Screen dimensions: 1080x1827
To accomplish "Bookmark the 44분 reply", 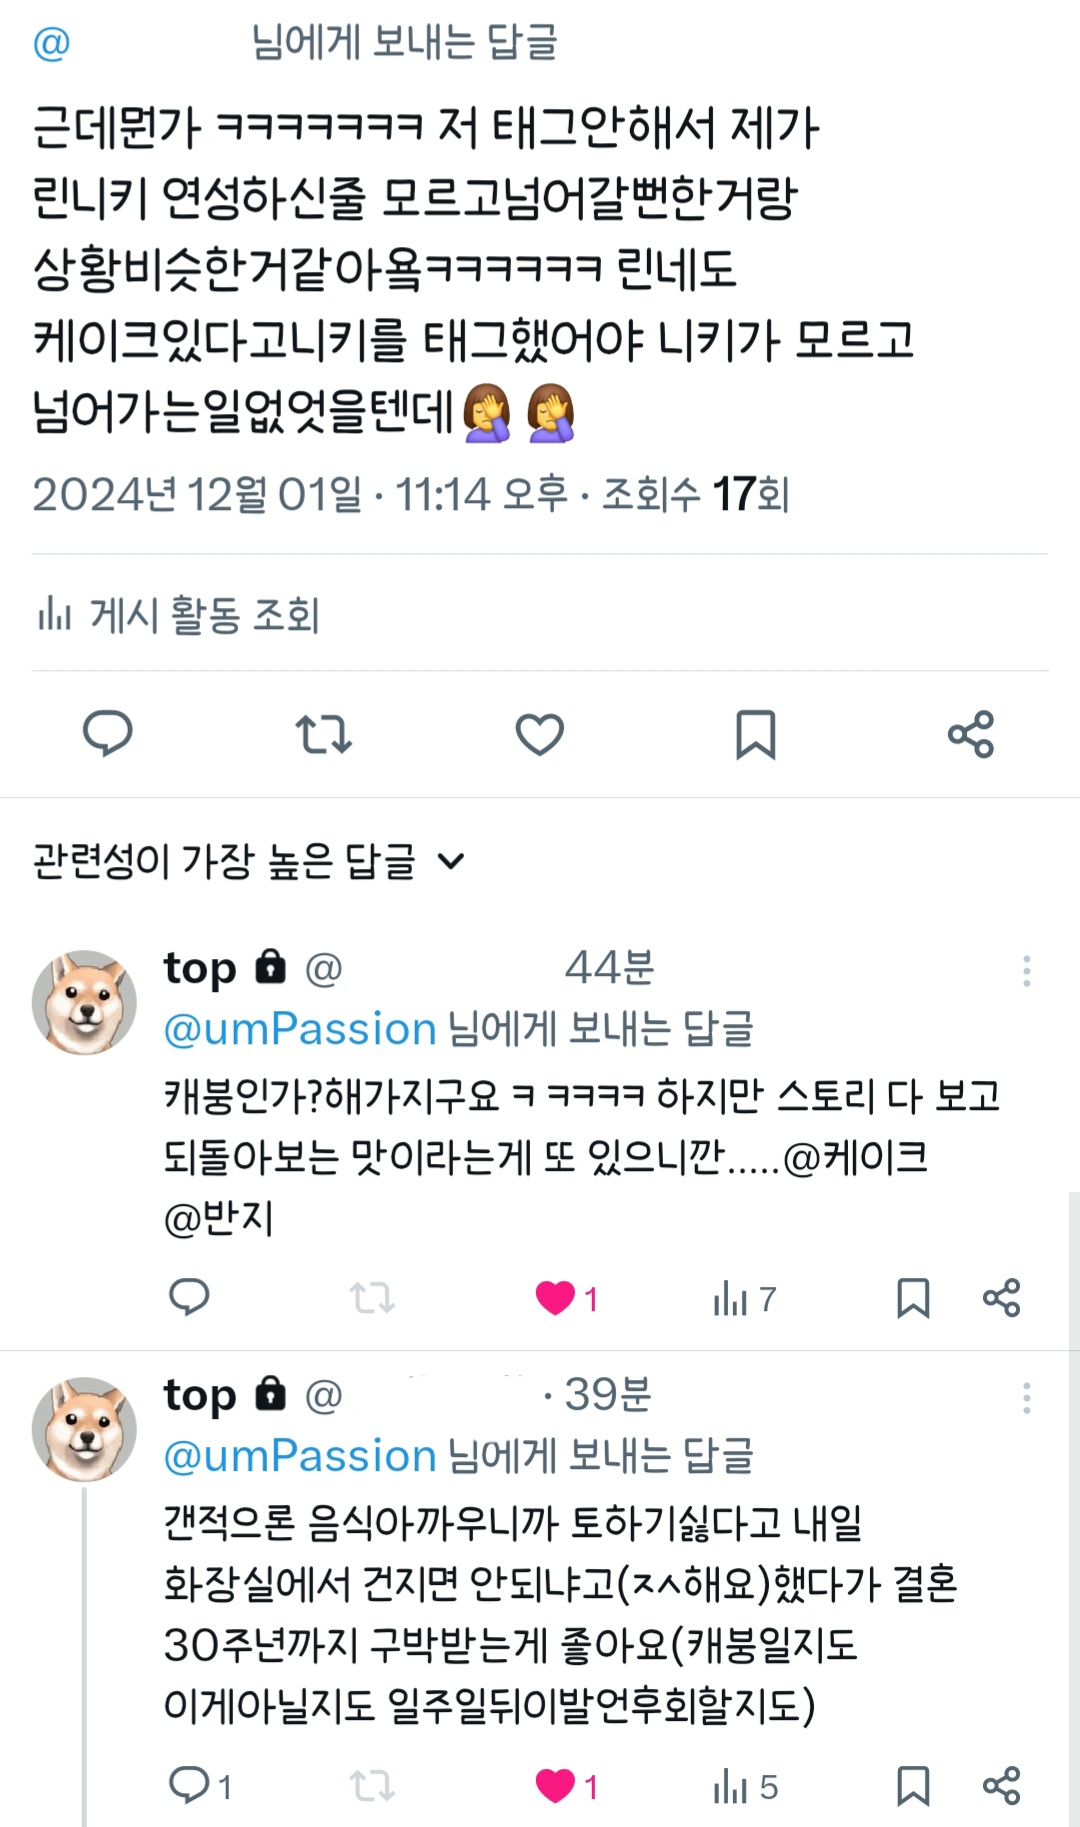I will (912, 1298).
